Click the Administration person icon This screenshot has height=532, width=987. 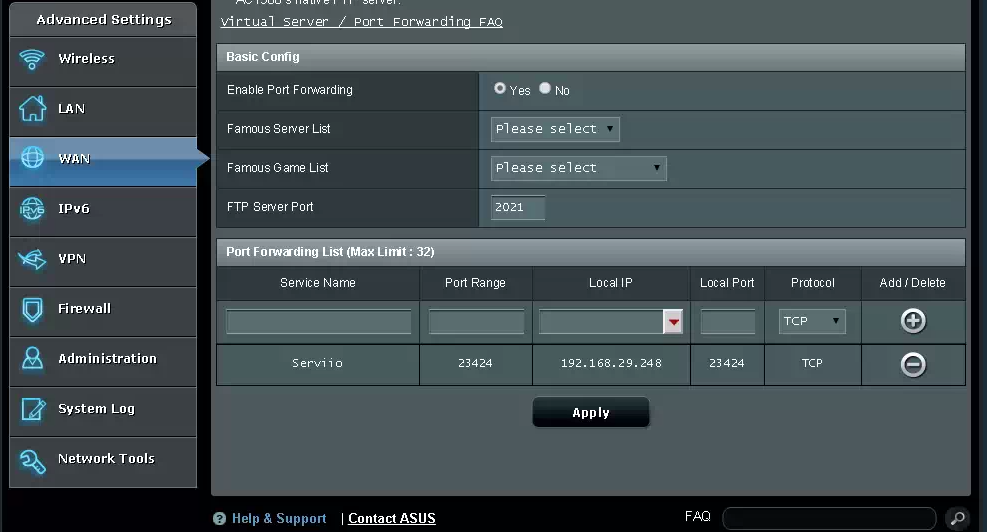[x=33, y=359]
